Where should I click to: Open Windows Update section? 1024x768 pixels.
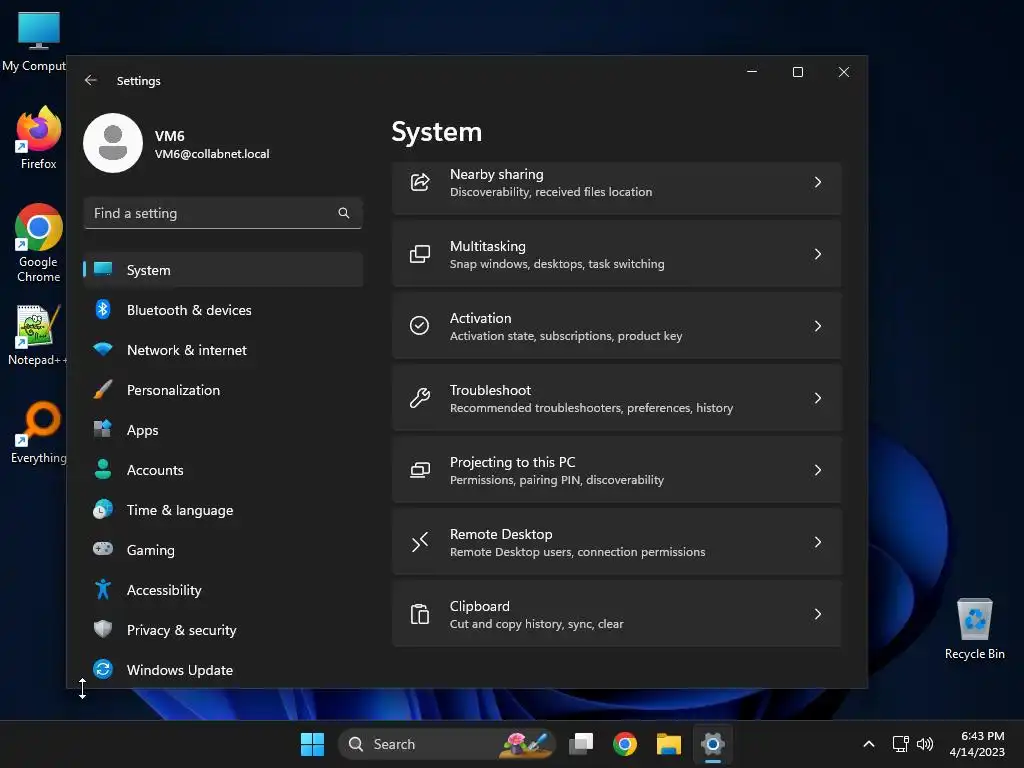[x=223, y=669]
